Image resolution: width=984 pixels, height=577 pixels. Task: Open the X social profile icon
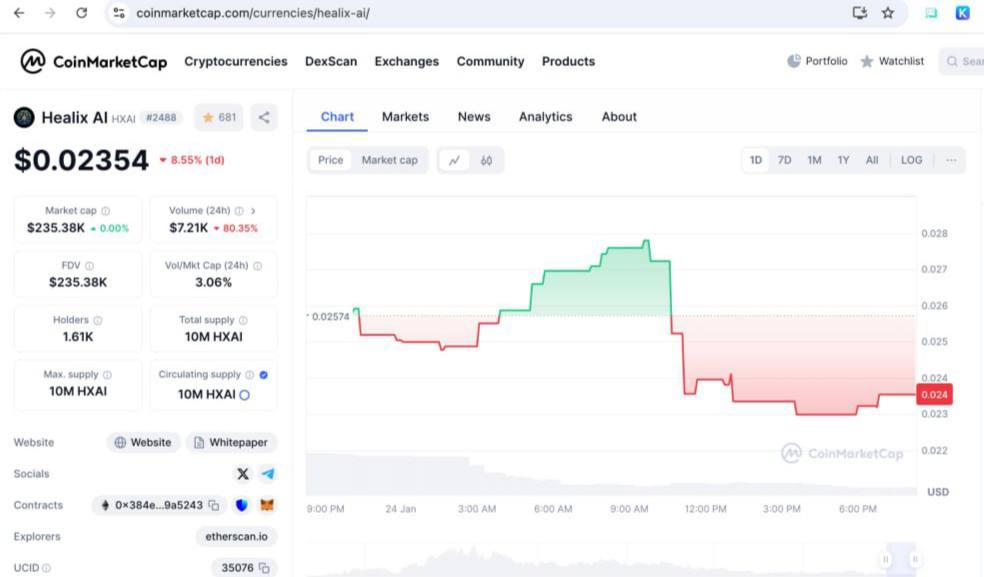tap(243, 474)
